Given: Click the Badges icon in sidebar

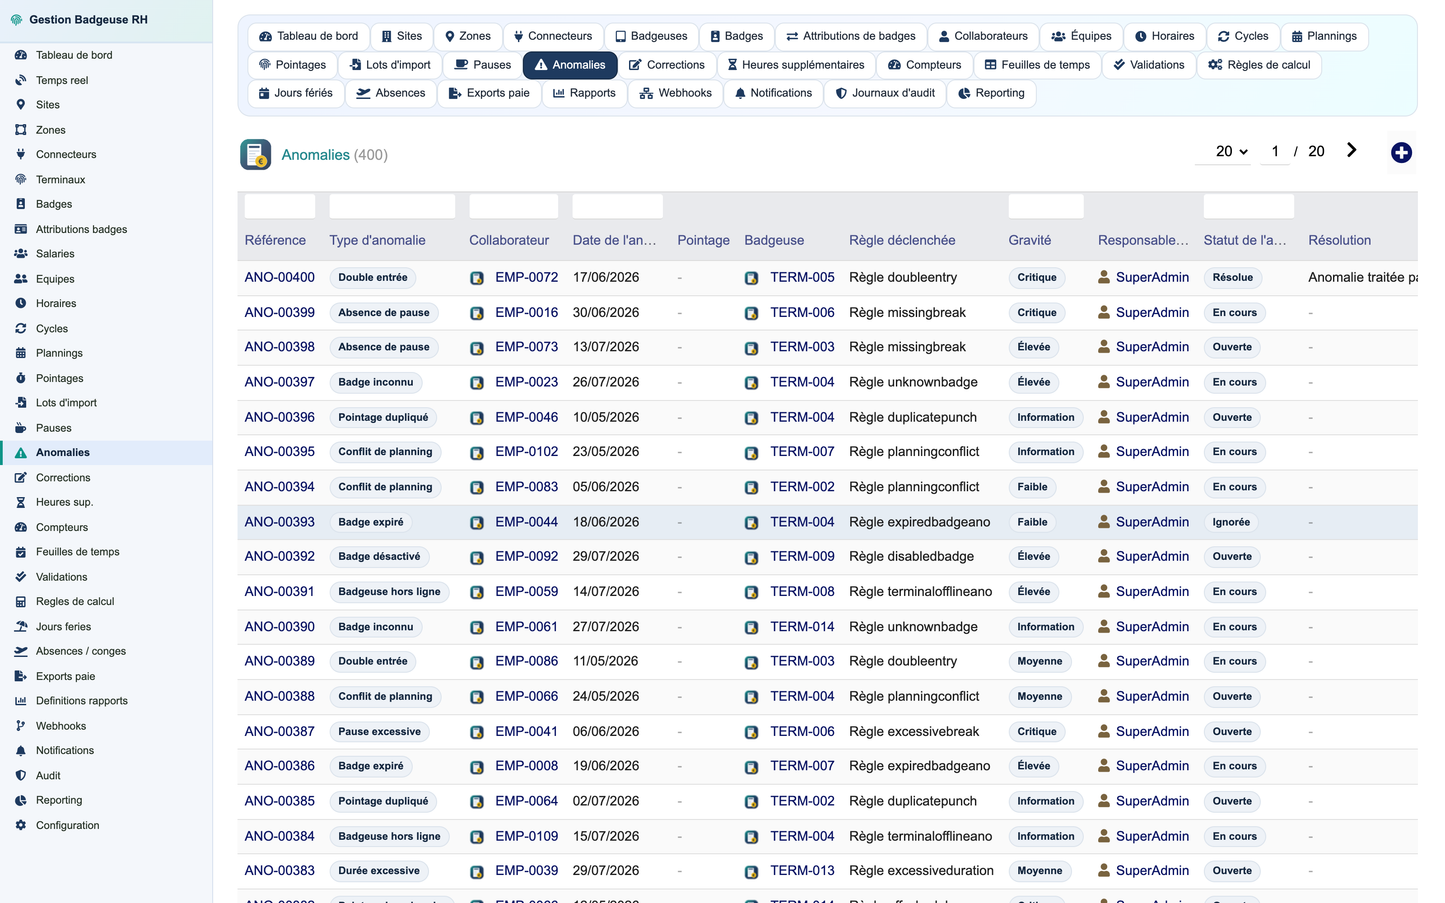Looking at the screenshot, I should (x=20, y=204).
